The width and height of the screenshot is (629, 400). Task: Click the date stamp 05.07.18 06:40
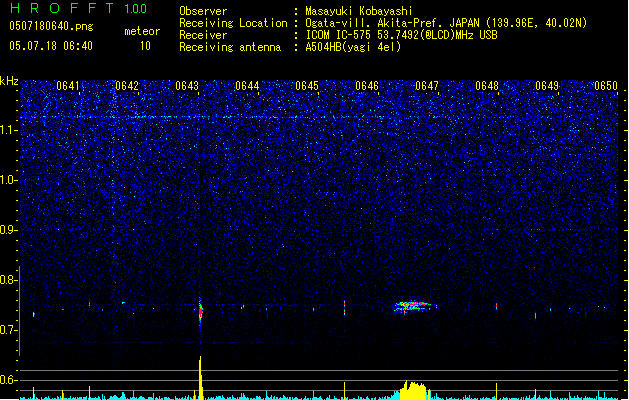click(51, 46)
